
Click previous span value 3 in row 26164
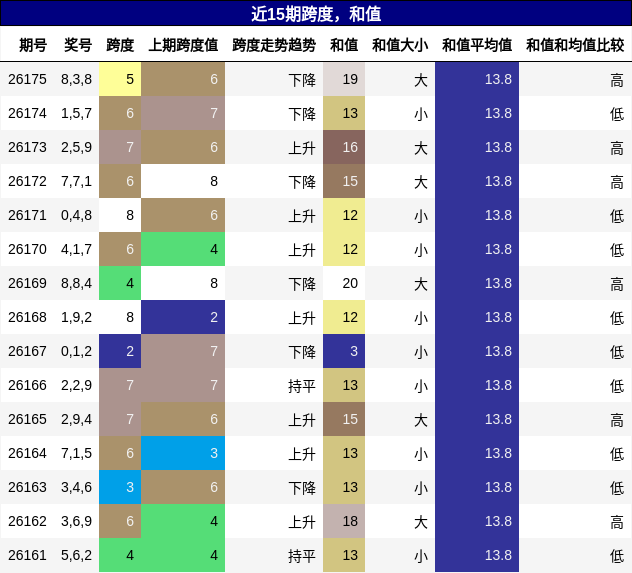[x=183, y=453]
